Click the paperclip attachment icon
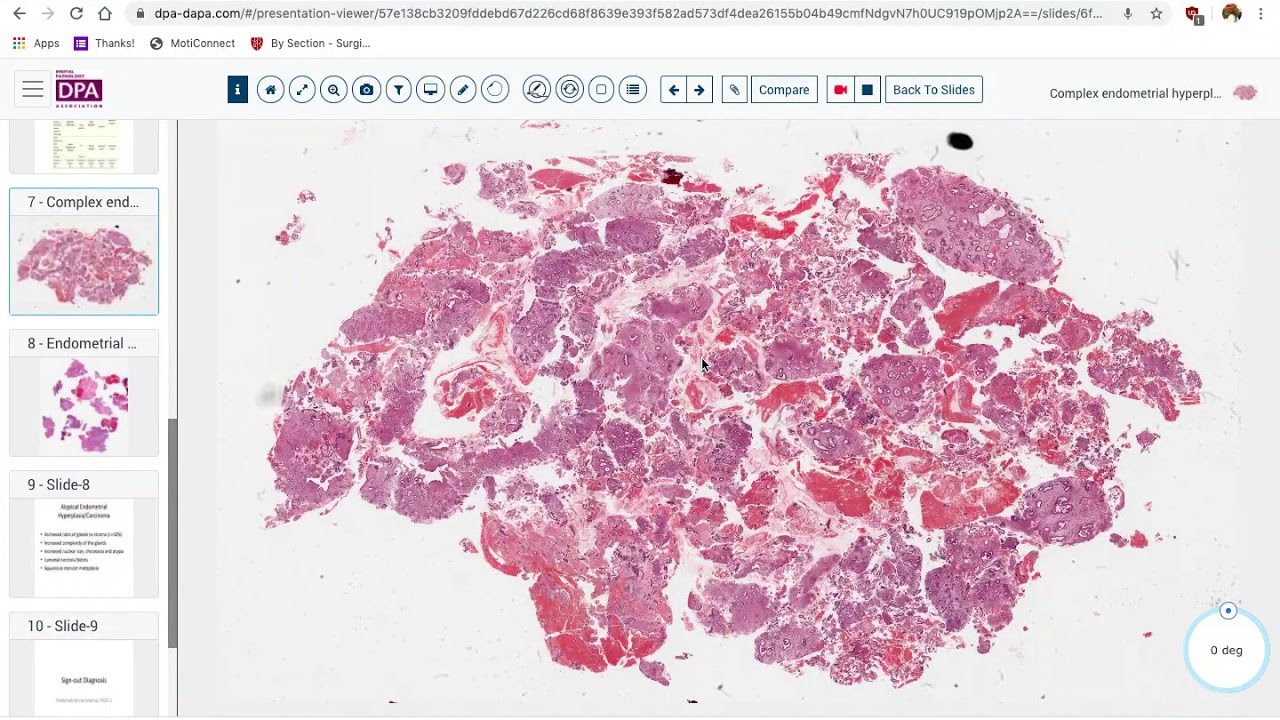The width and height of the screenshot is (1280, 720). tap(734, 90)
